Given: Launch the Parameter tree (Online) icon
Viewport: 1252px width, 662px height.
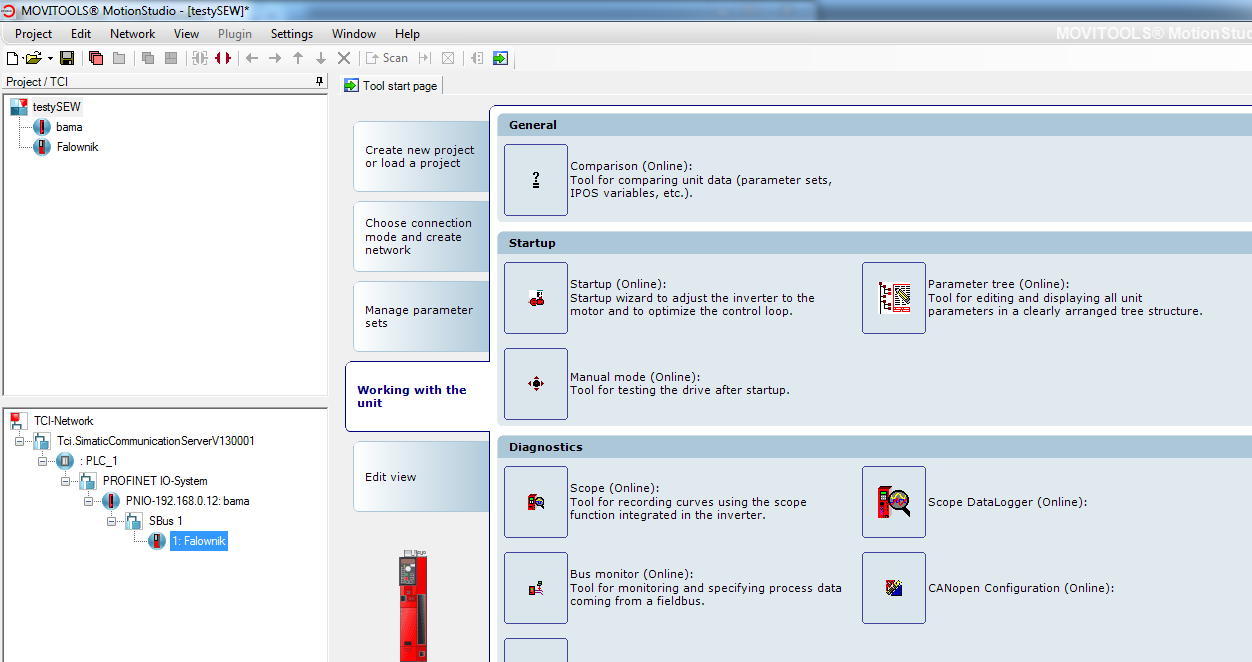Looking at the screenshot, I should [894, 298].
